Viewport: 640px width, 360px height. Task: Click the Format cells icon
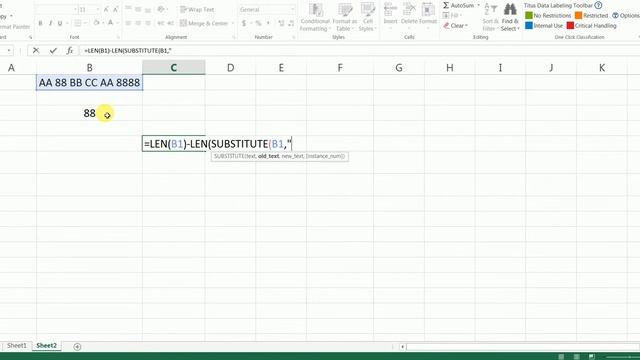pos(428,10)
